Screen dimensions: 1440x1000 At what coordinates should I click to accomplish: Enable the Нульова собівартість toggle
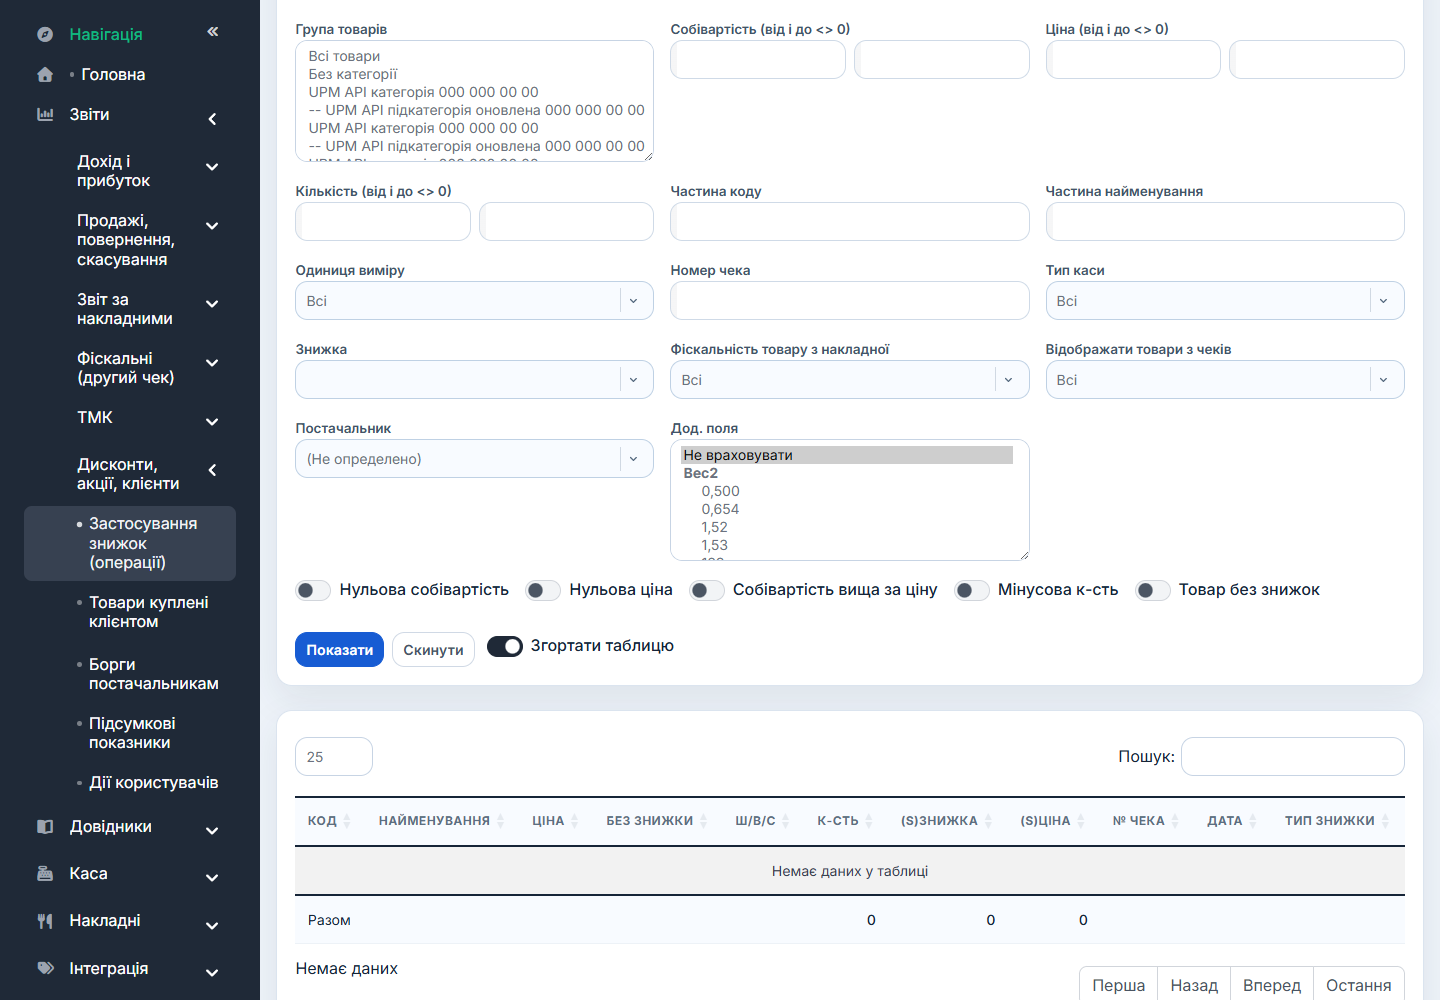tap(313, 590)
